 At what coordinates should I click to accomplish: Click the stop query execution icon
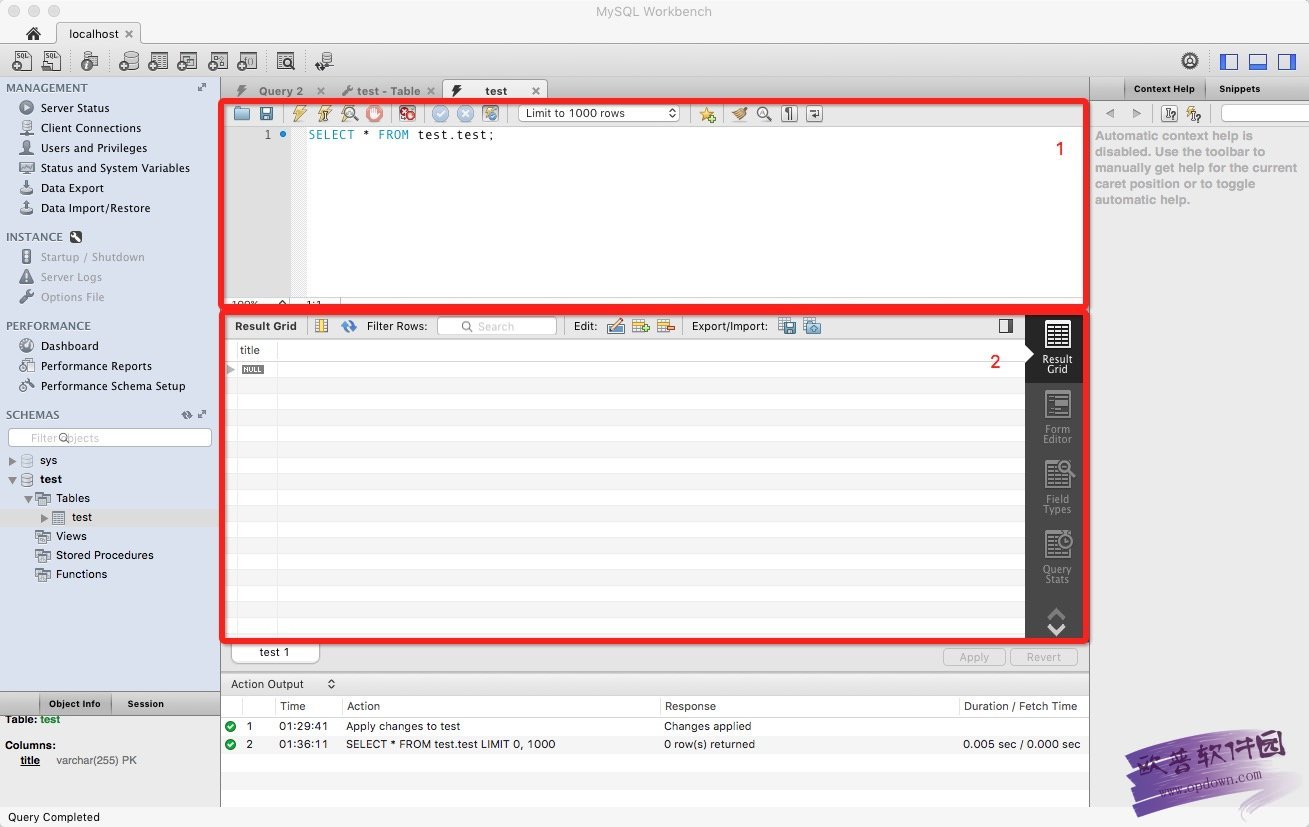374,113
